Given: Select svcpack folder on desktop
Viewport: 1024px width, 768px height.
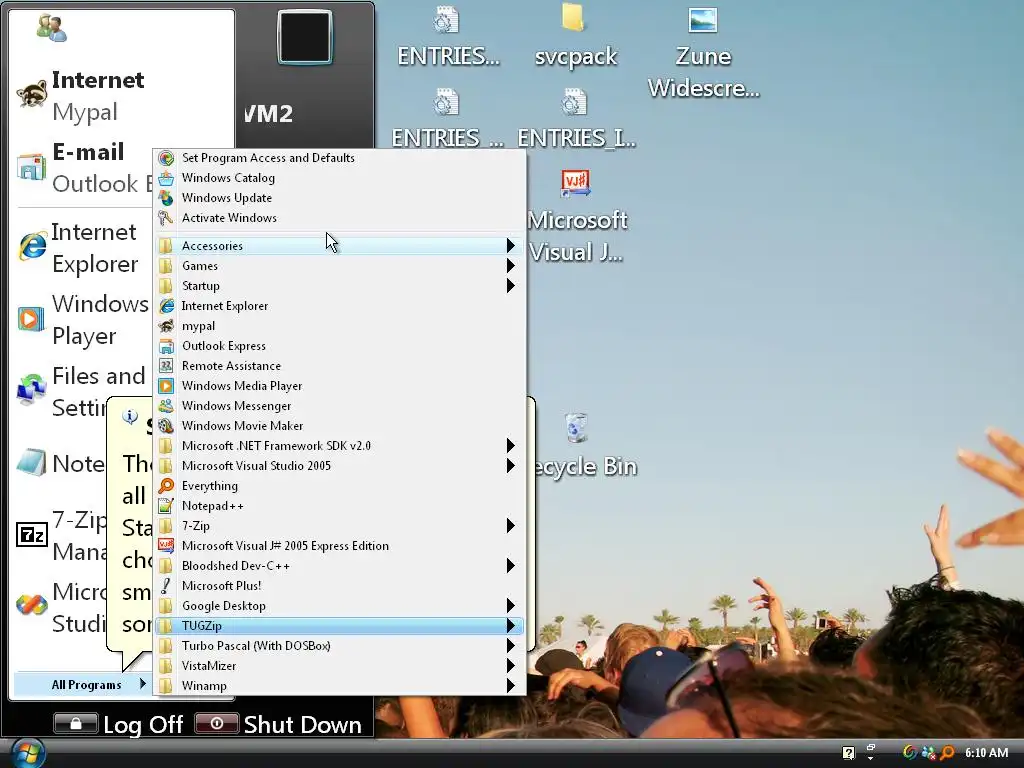Looking at the screenshot, I should pos(575,37).
